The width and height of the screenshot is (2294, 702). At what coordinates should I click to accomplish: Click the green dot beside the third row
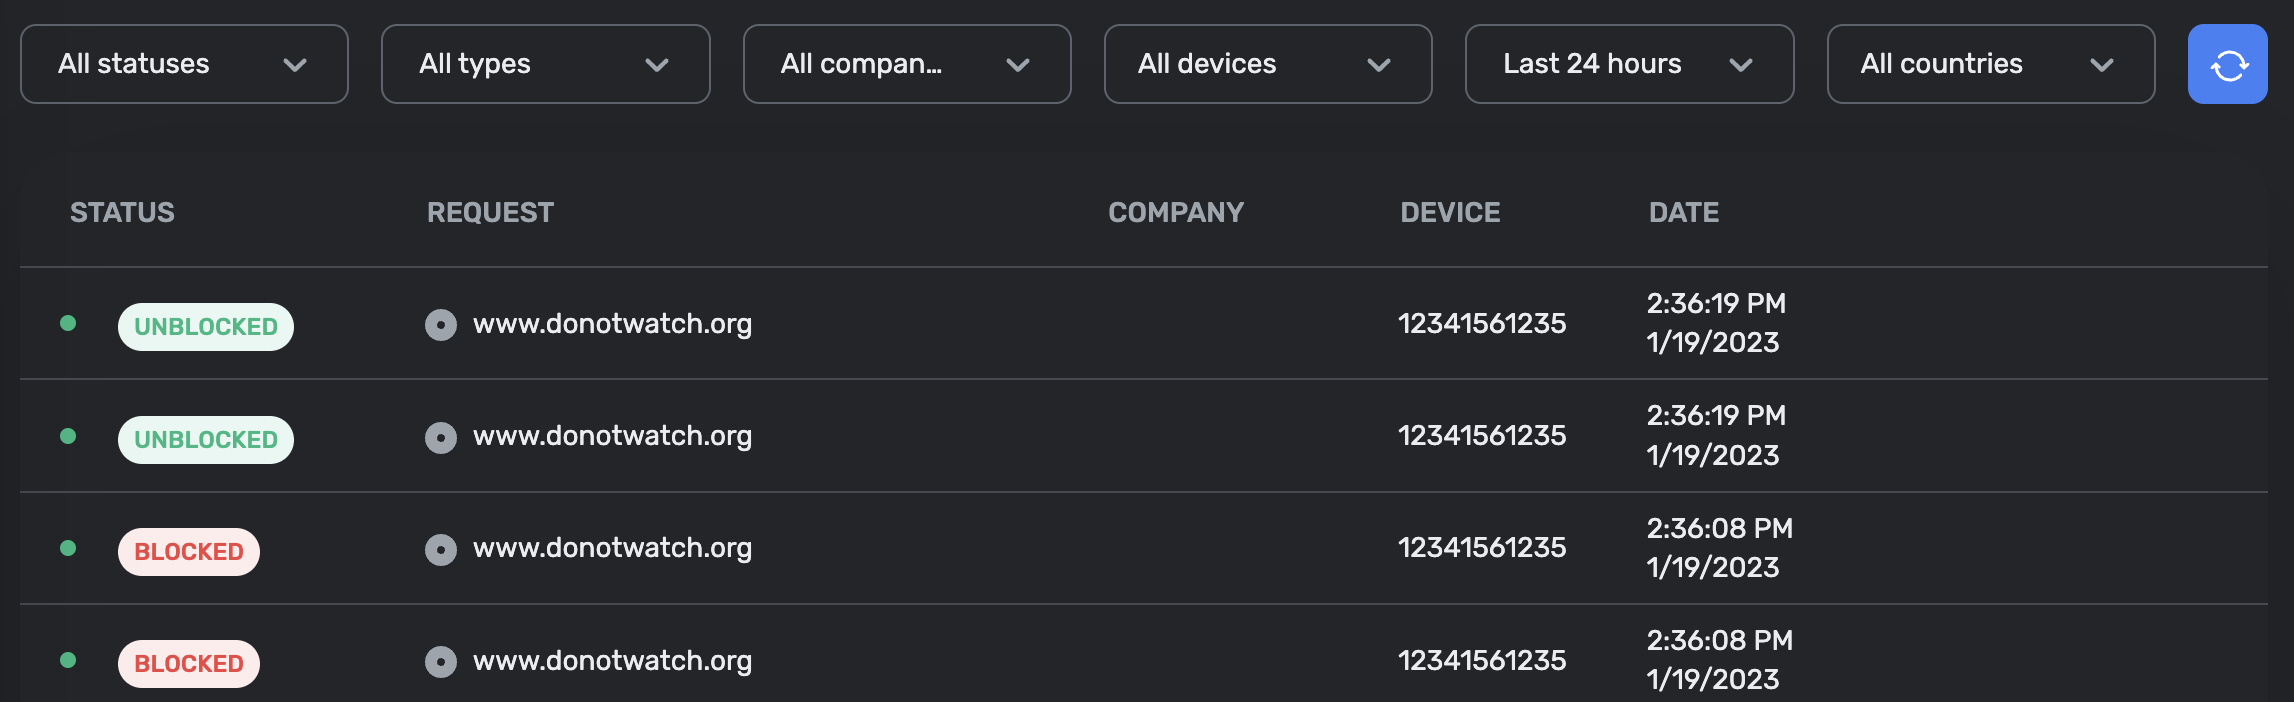67,548
